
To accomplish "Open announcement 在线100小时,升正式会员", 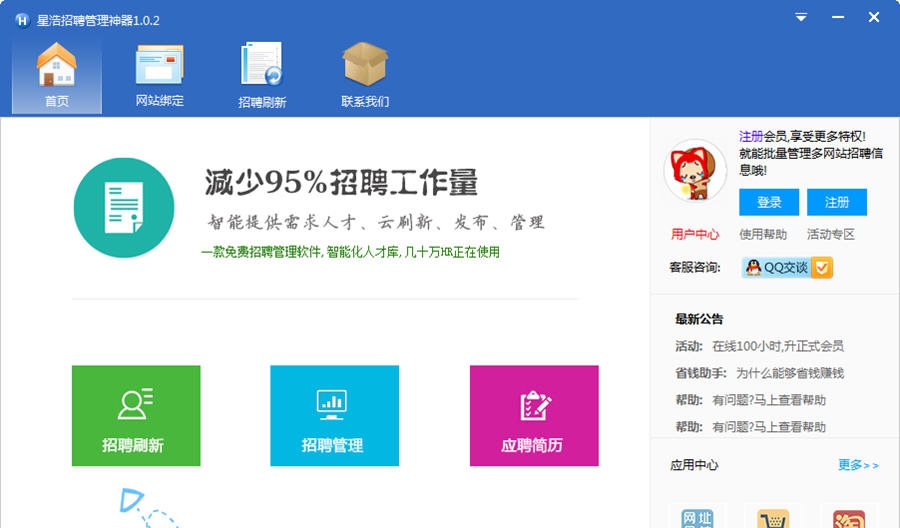I will click(778, 346).
